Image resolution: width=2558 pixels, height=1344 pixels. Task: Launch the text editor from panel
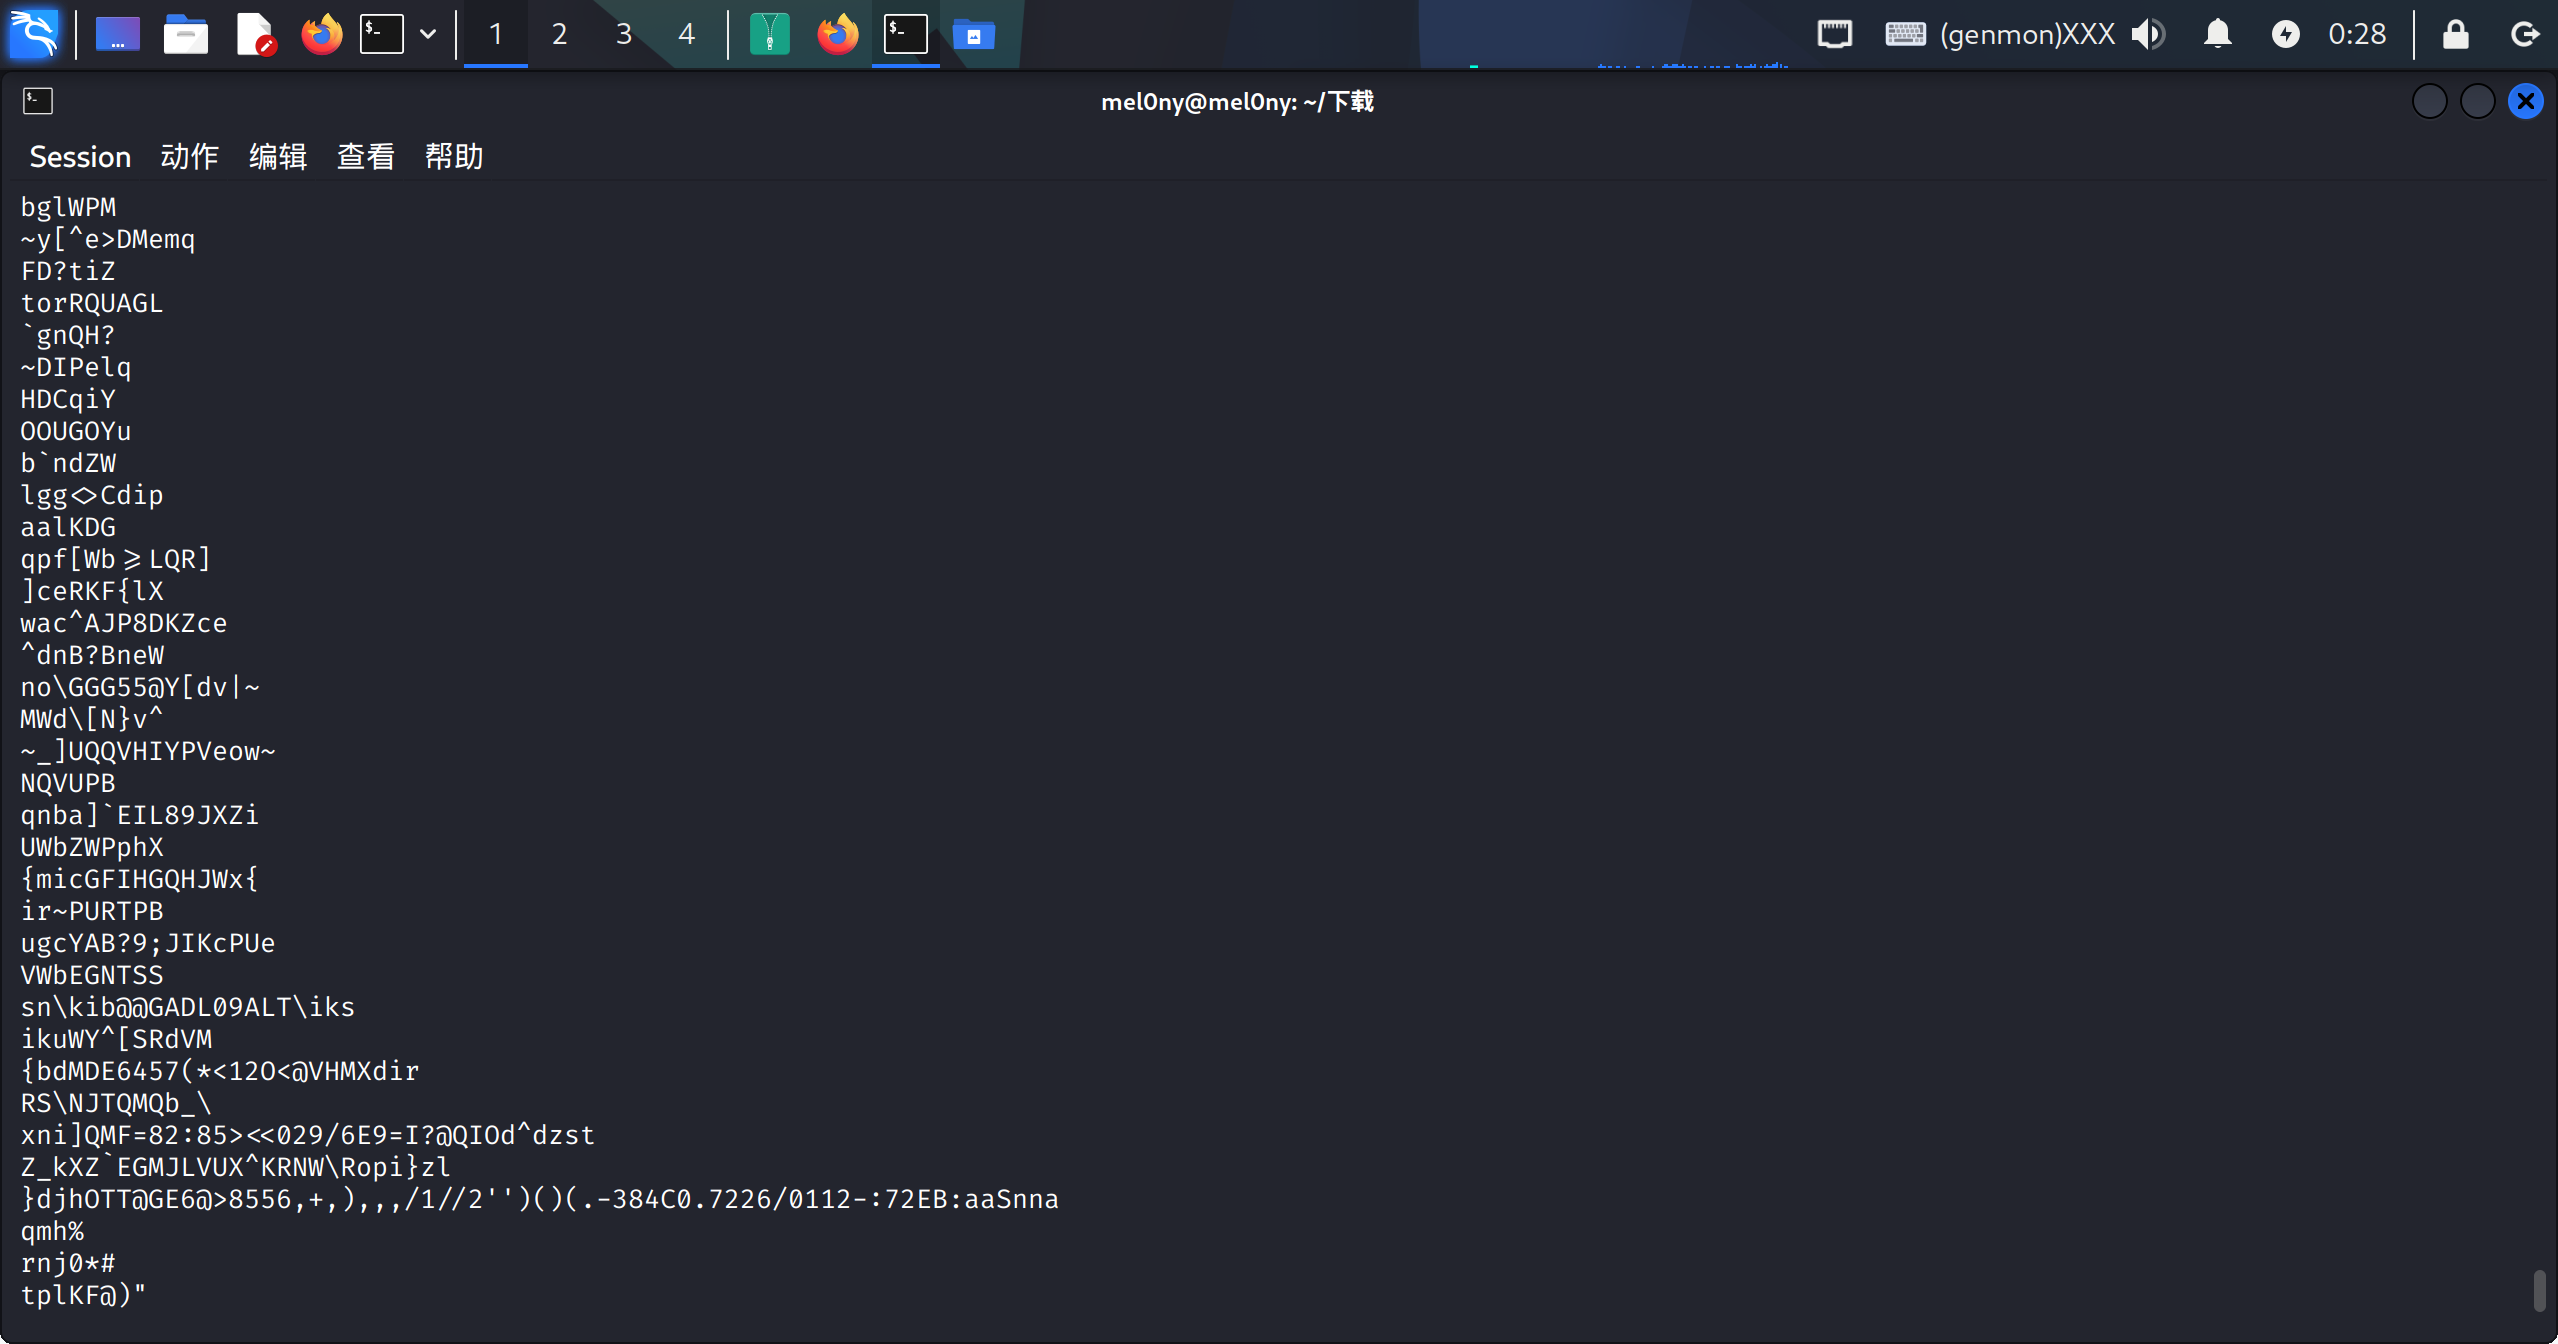tap(254, 34)
